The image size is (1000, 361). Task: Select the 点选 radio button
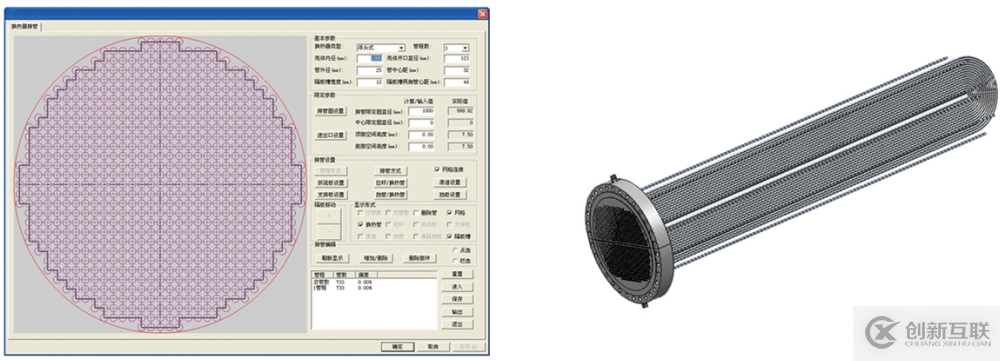[455, 250]
